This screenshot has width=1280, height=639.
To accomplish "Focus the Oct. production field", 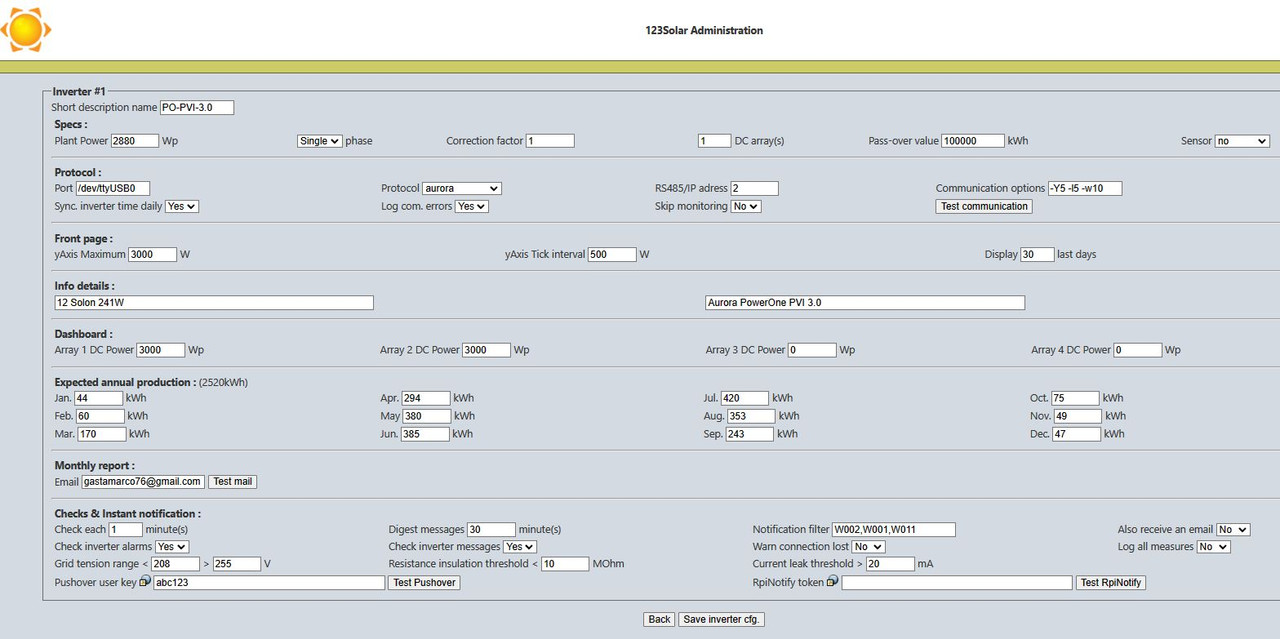I will [1076, 398].
